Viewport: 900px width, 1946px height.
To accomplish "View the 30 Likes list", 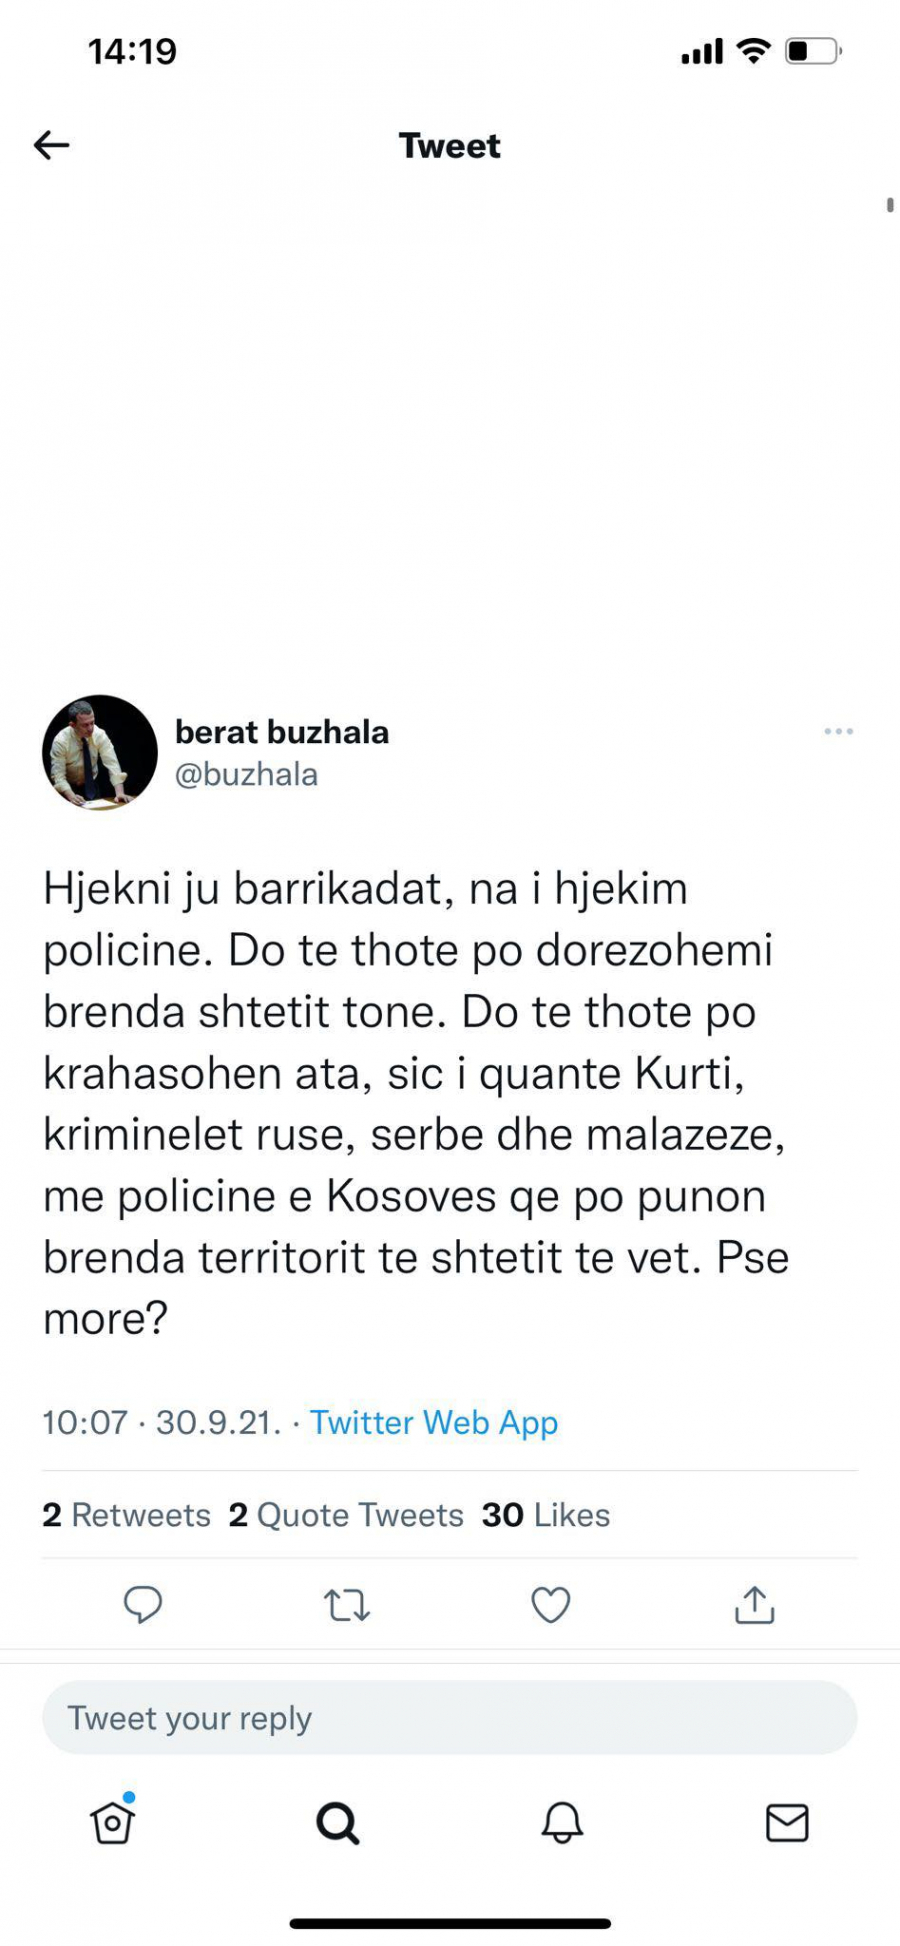I will pos(546,1515).
